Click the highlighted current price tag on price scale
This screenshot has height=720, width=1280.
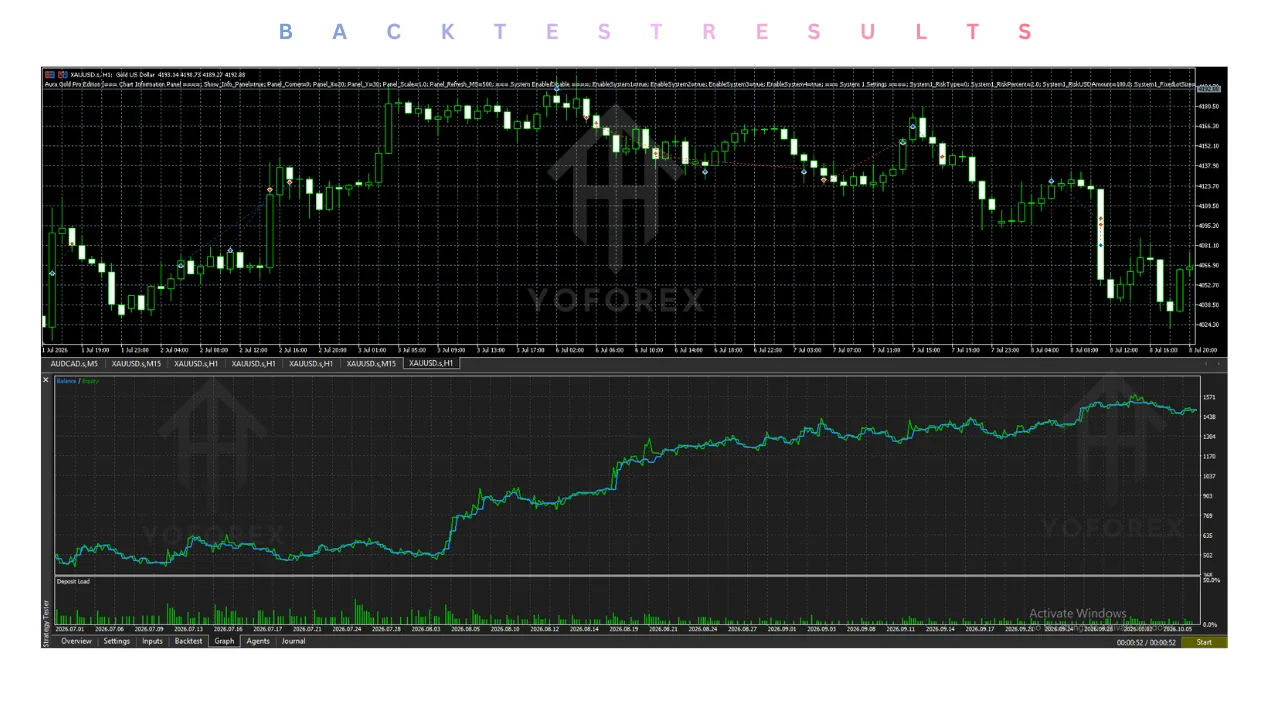pyautogui.click(x=1211, y=88)
